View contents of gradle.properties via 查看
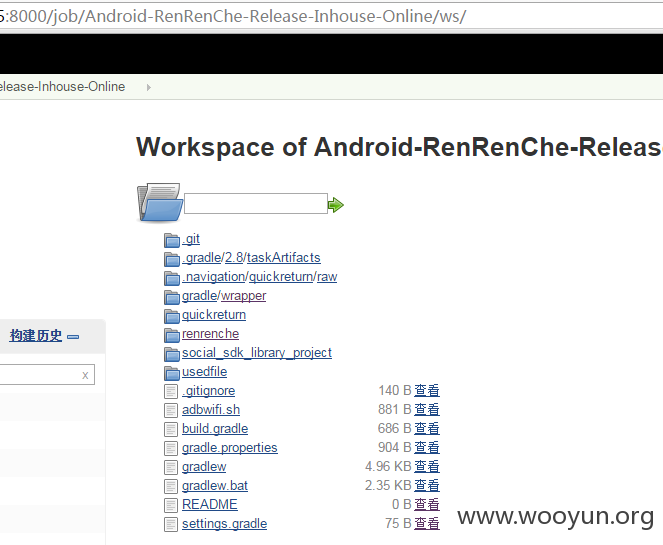Viewport: 663px width, 545px height. [427, 447]
